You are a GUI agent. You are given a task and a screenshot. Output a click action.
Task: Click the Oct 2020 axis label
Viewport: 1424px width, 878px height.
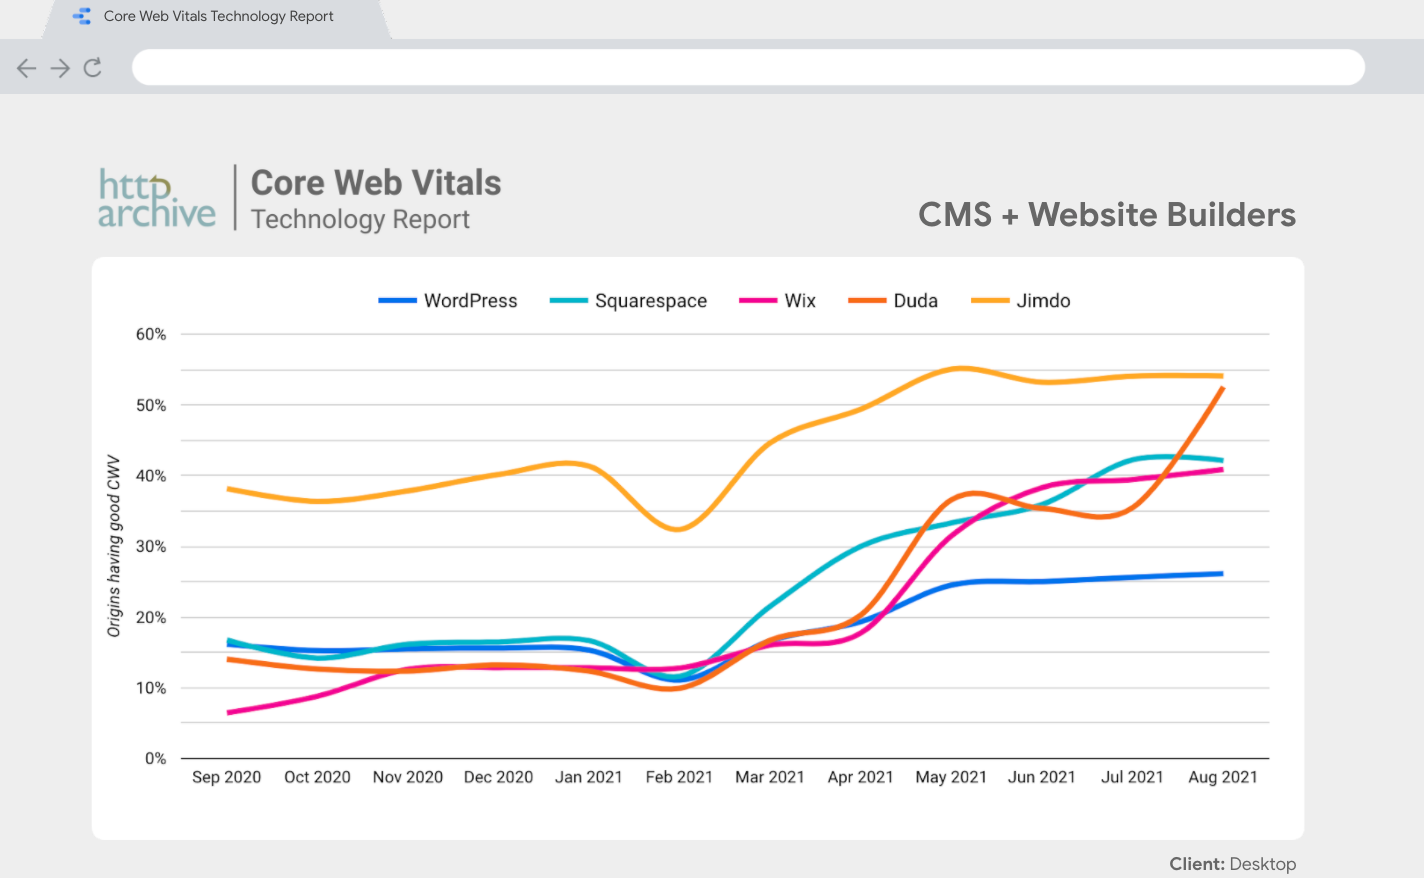click(x=317, y=777)
